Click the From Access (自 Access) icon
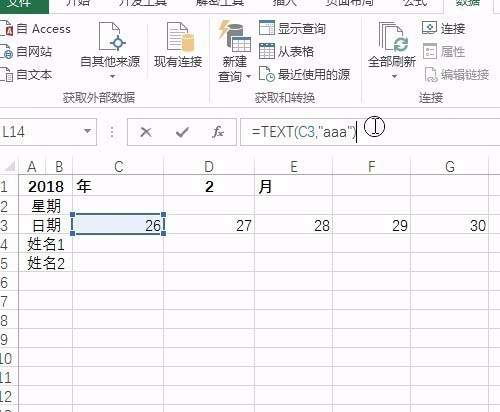Image resolution: width=500 pixels, height=412 pixels. [6, 29]
